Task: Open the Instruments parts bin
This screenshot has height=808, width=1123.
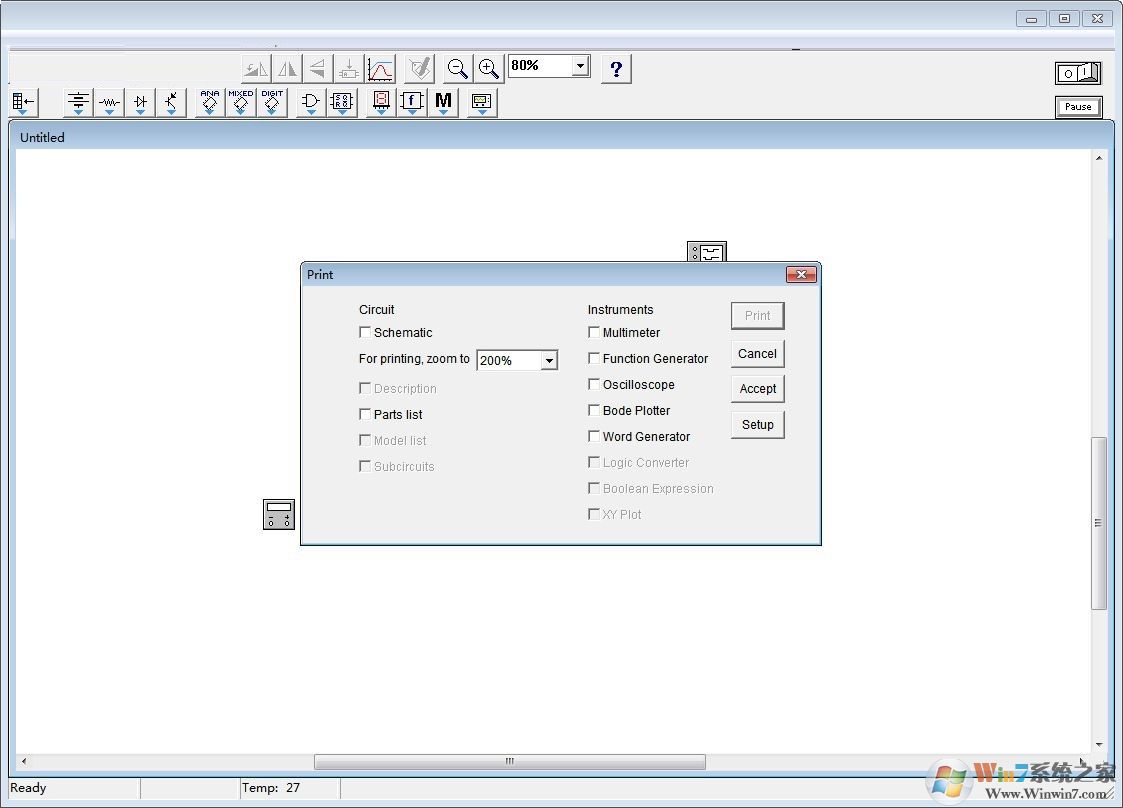Action: click(x=482, y=102)
